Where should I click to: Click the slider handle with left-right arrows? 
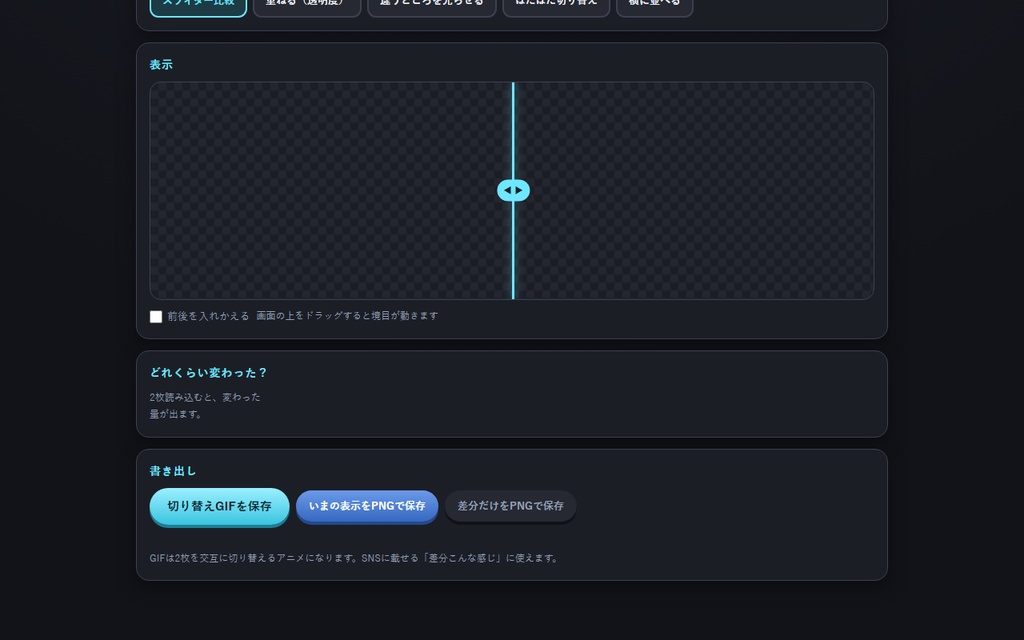513,190
